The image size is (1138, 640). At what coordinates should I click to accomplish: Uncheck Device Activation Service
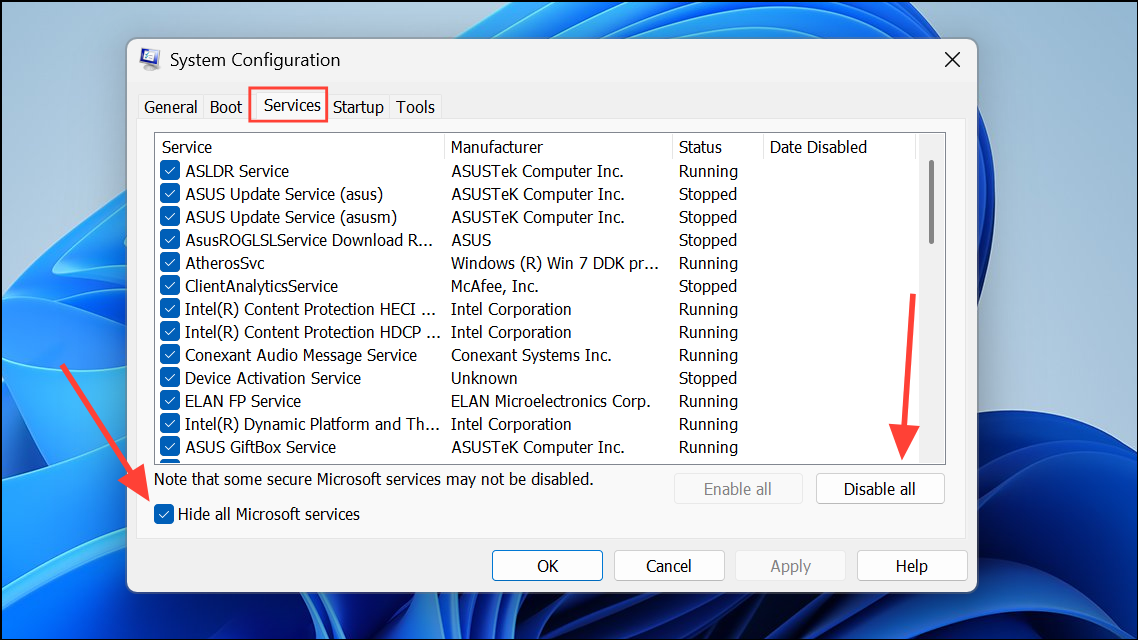point(169,378)
